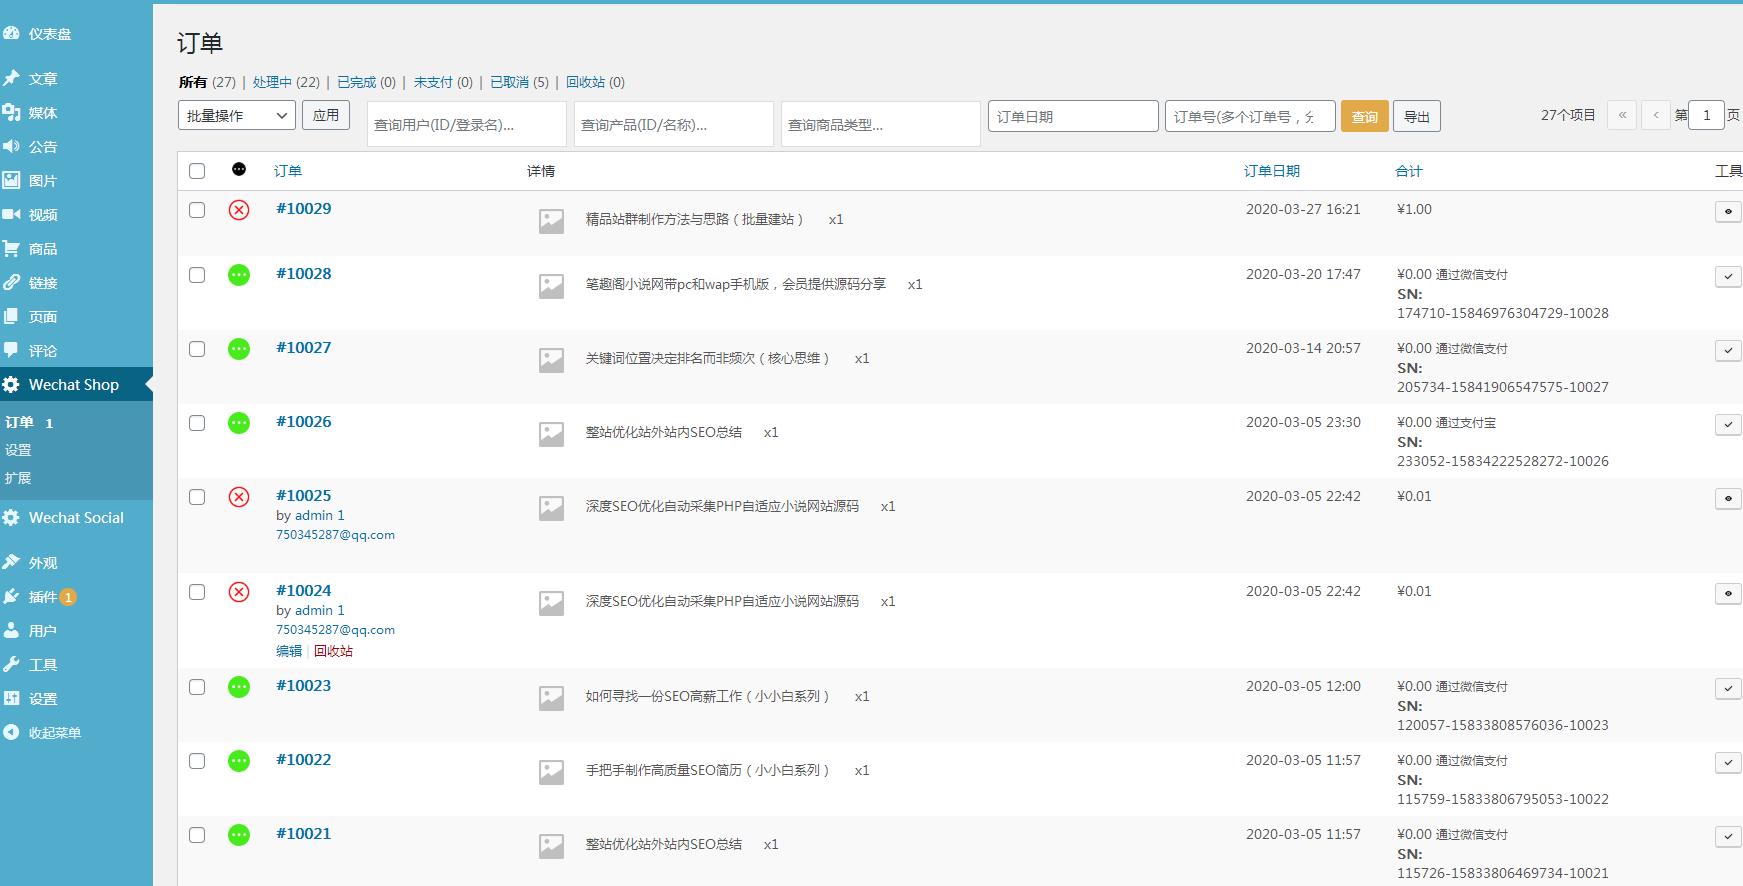This screenshot has width=1743, height=886.
Task: Click the 视频 video camera icon
Action: 11,214
